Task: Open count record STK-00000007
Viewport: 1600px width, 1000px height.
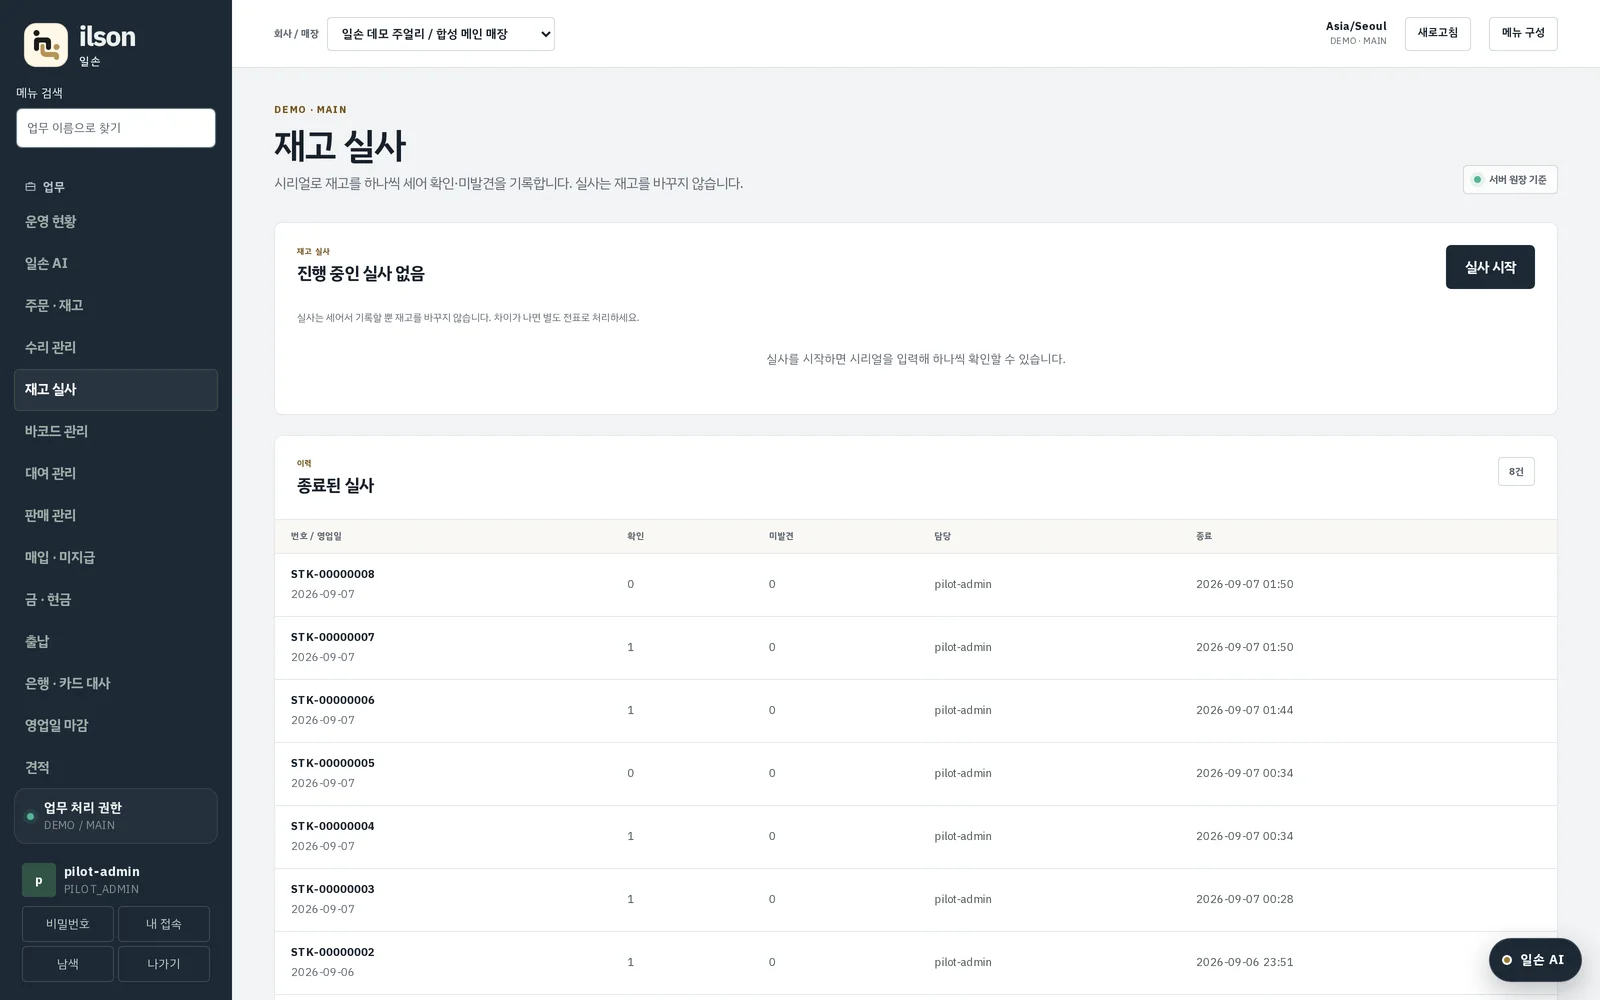Action: point(916,648)
